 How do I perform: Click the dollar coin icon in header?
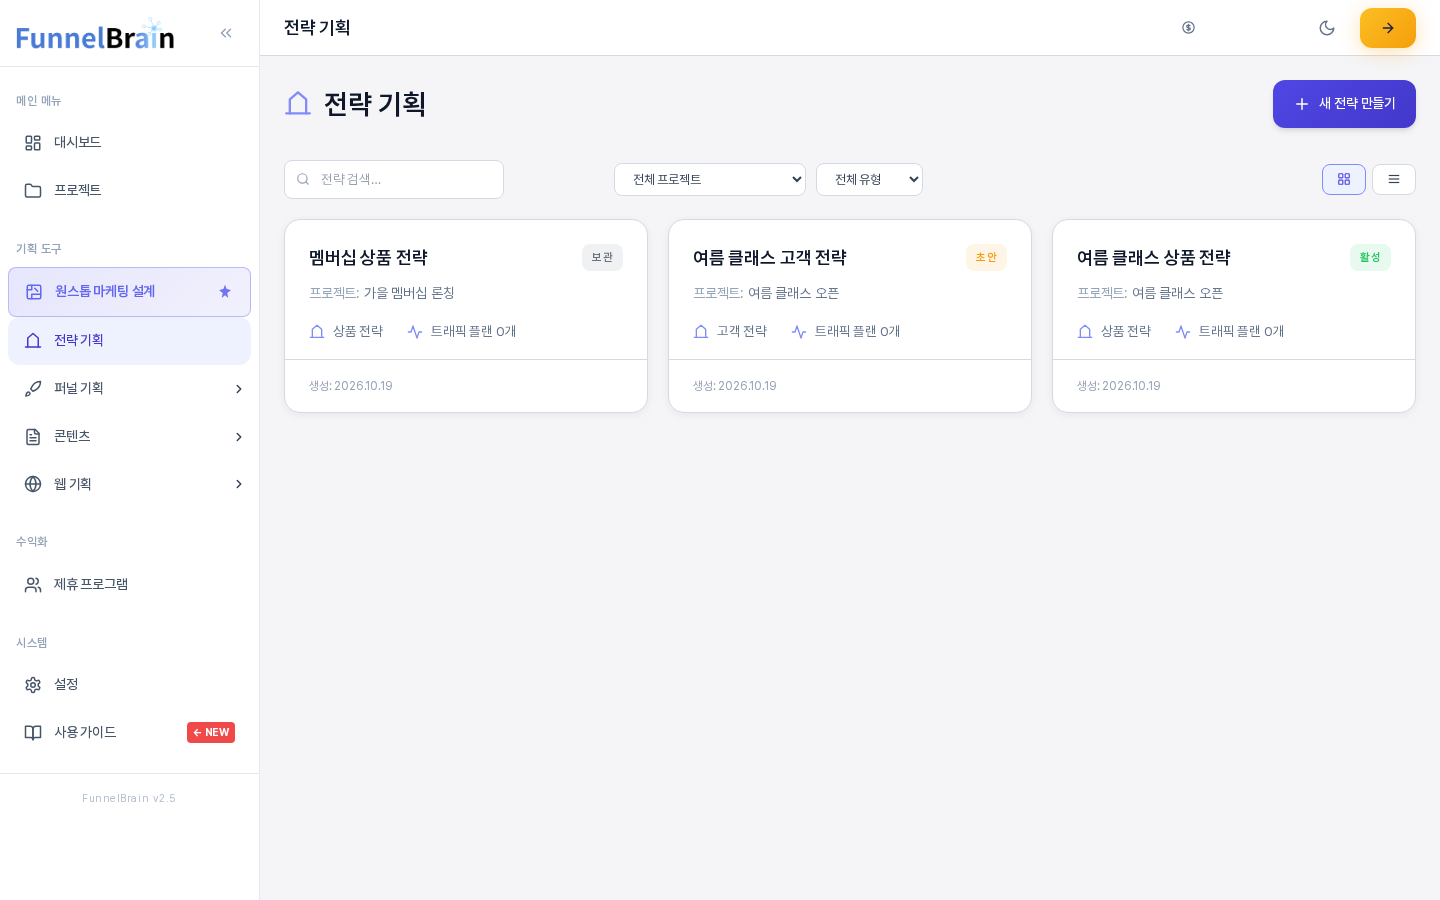tap(1188, 28)
